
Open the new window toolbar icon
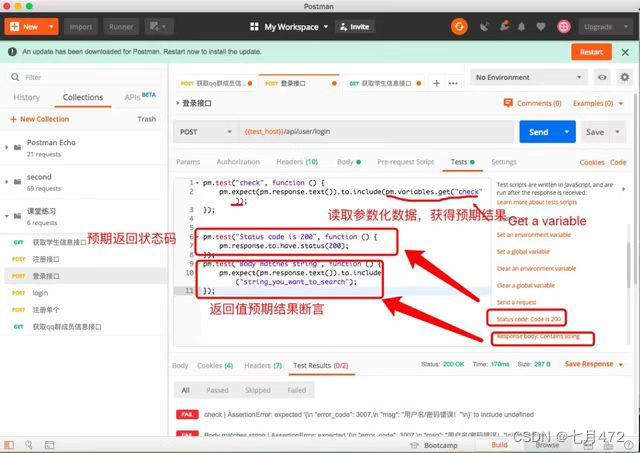[x=158, y=27]
